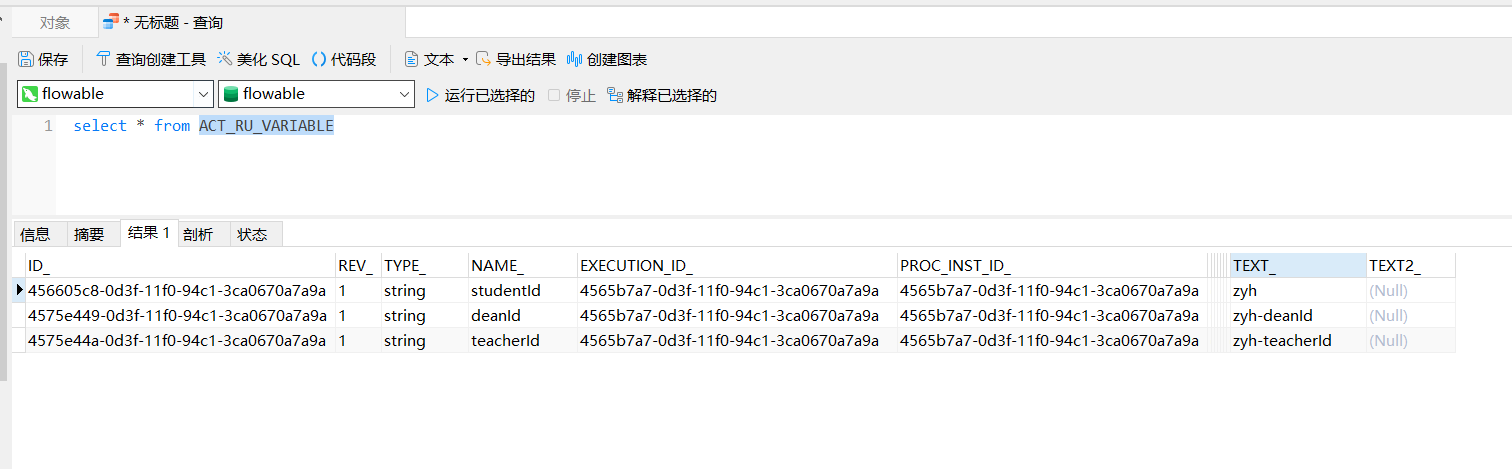
Task: Open the Profile (剖析) tab
Action: tap(198, 234)
